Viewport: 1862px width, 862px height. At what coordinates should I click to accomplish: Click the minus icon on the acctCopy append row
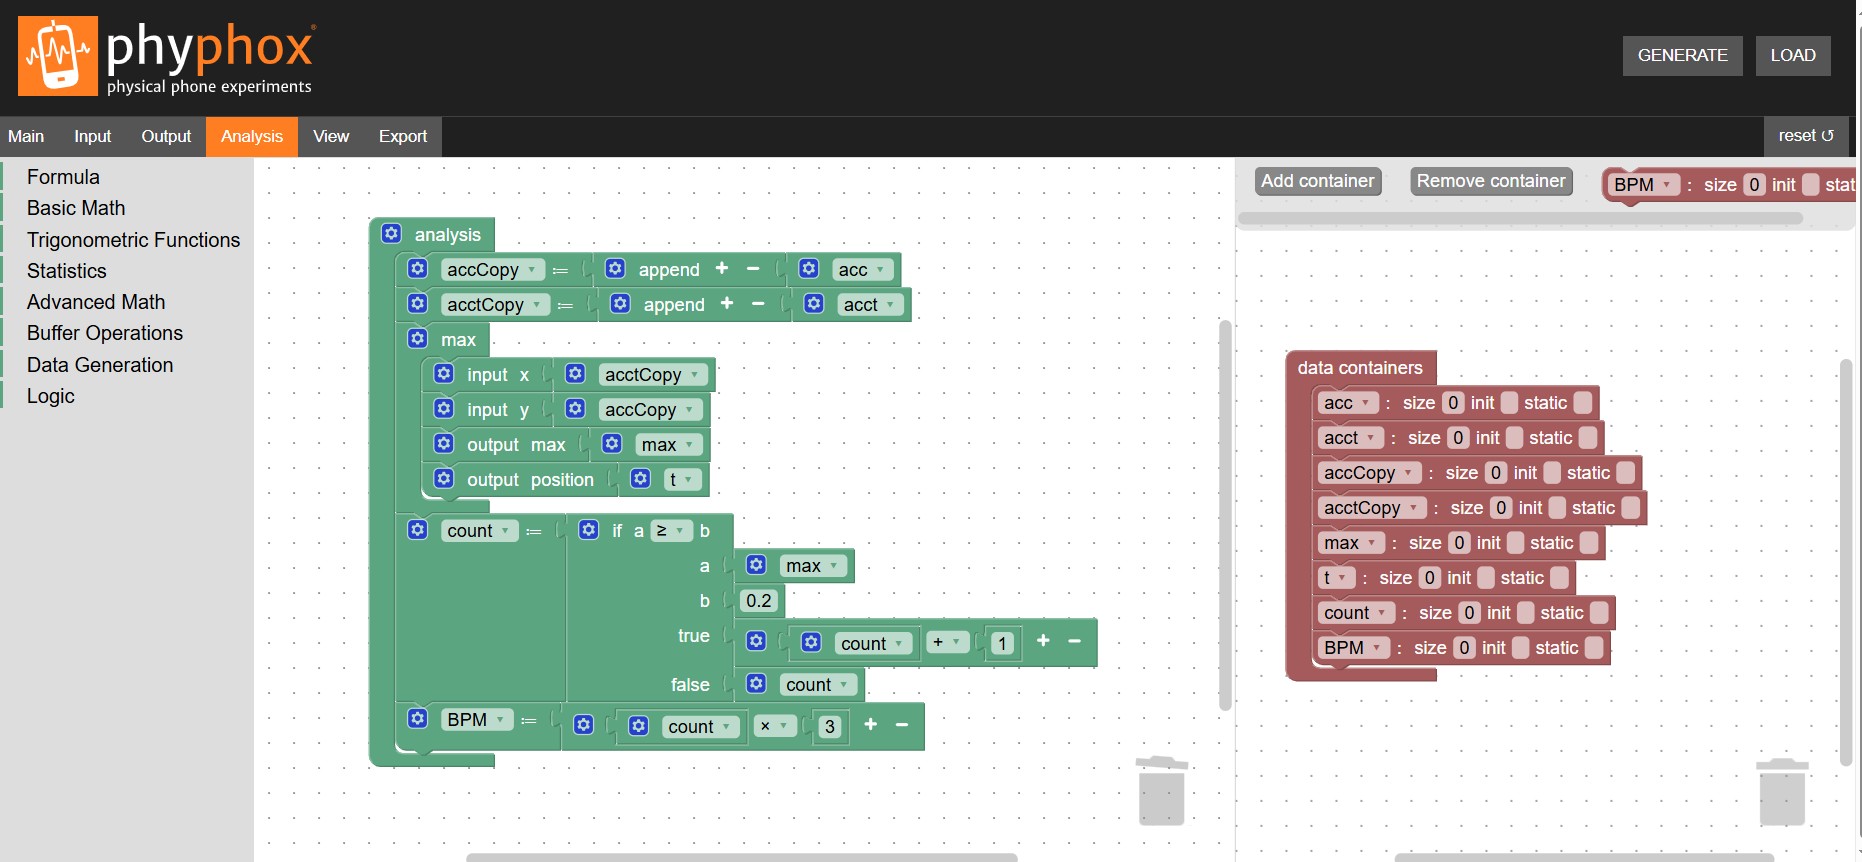[758, 303]
